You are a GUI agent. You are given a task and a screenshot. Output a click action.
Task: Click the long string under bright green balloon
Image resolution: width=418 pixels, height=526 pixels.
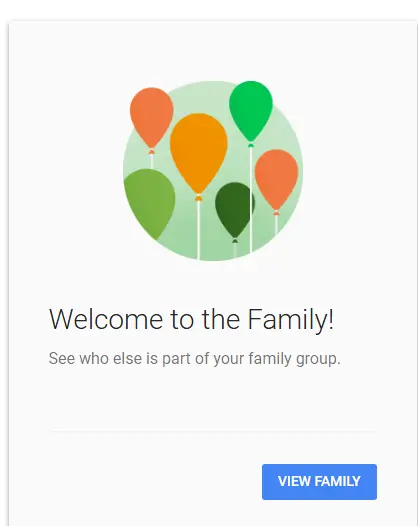click(251, 200)
